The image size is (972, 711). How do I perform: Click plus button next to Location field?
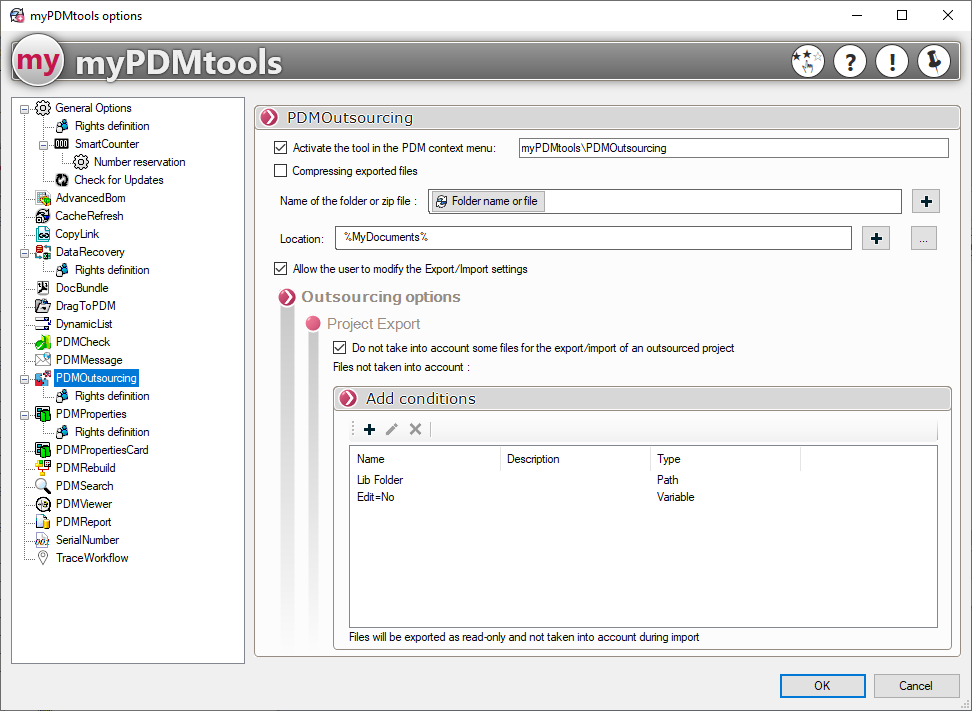click(876, 238)
